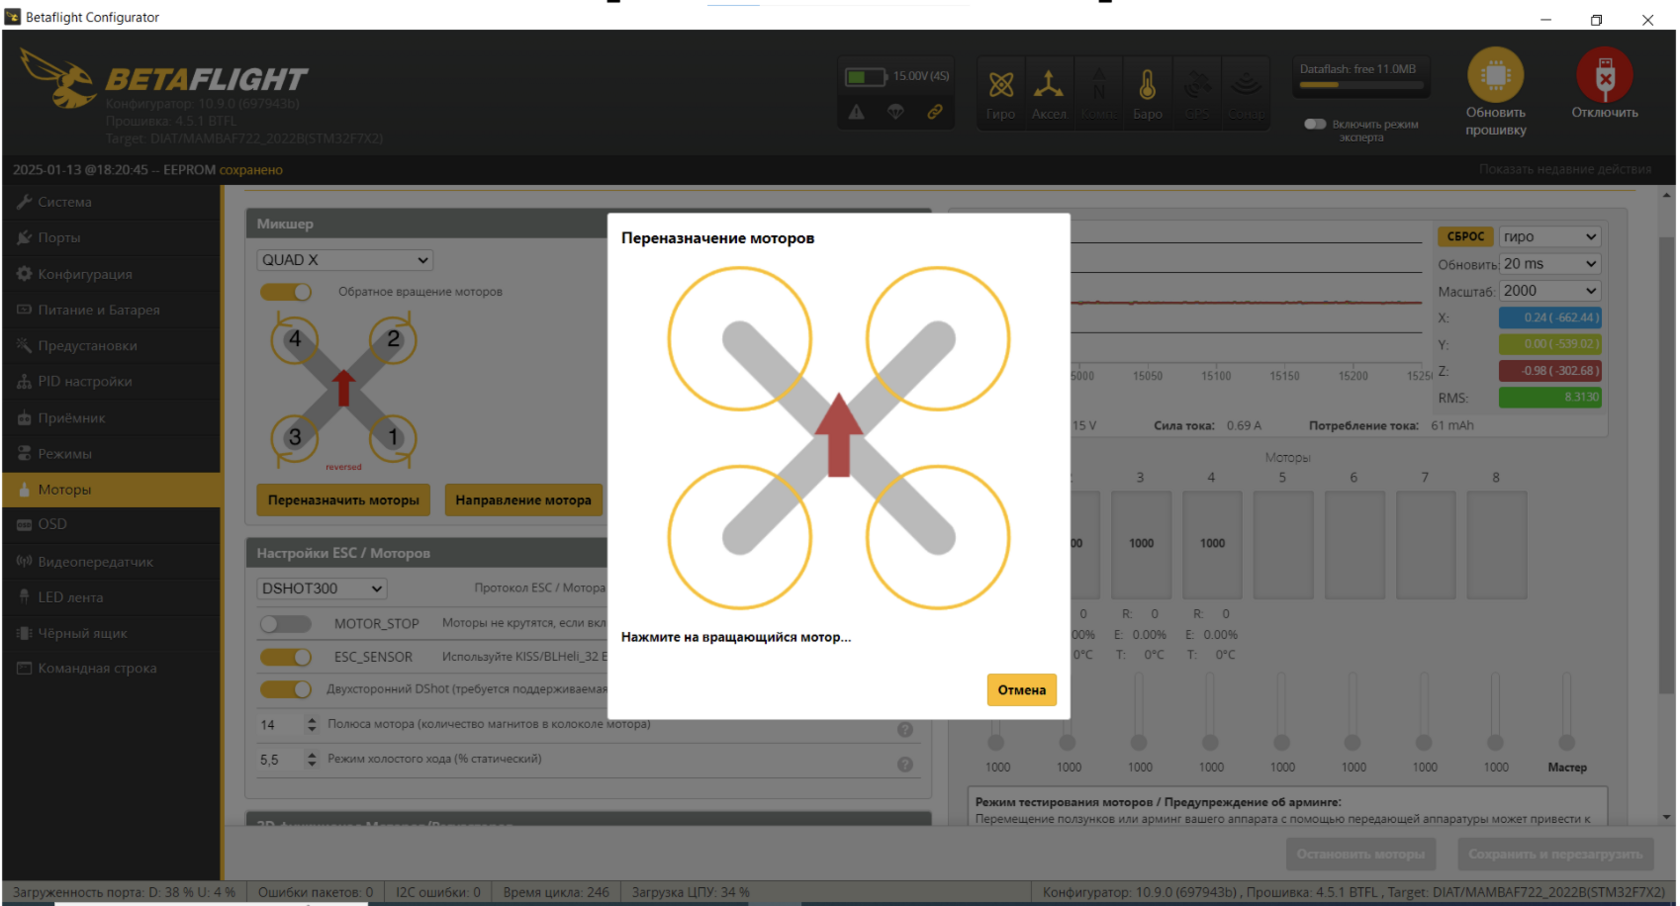Open the PID настройки tab
This screenshot has width=1680, height=906.
85,382
